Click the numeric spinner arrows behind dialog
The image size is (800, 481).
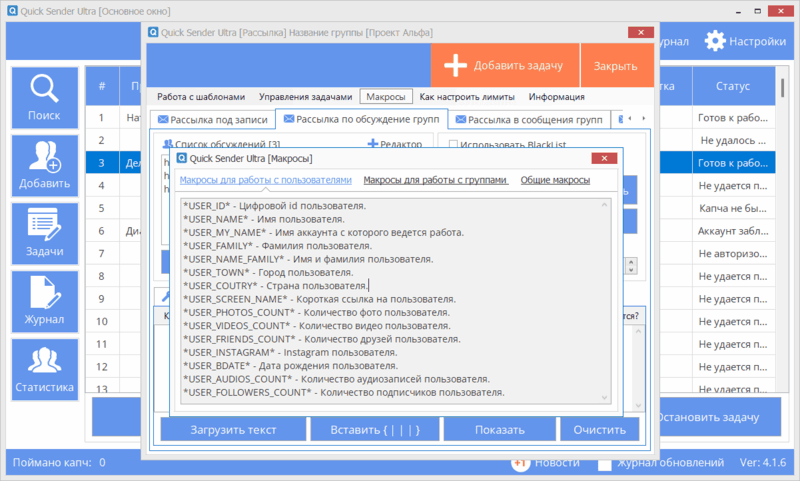pyautogui.click(x=632, y=266)
